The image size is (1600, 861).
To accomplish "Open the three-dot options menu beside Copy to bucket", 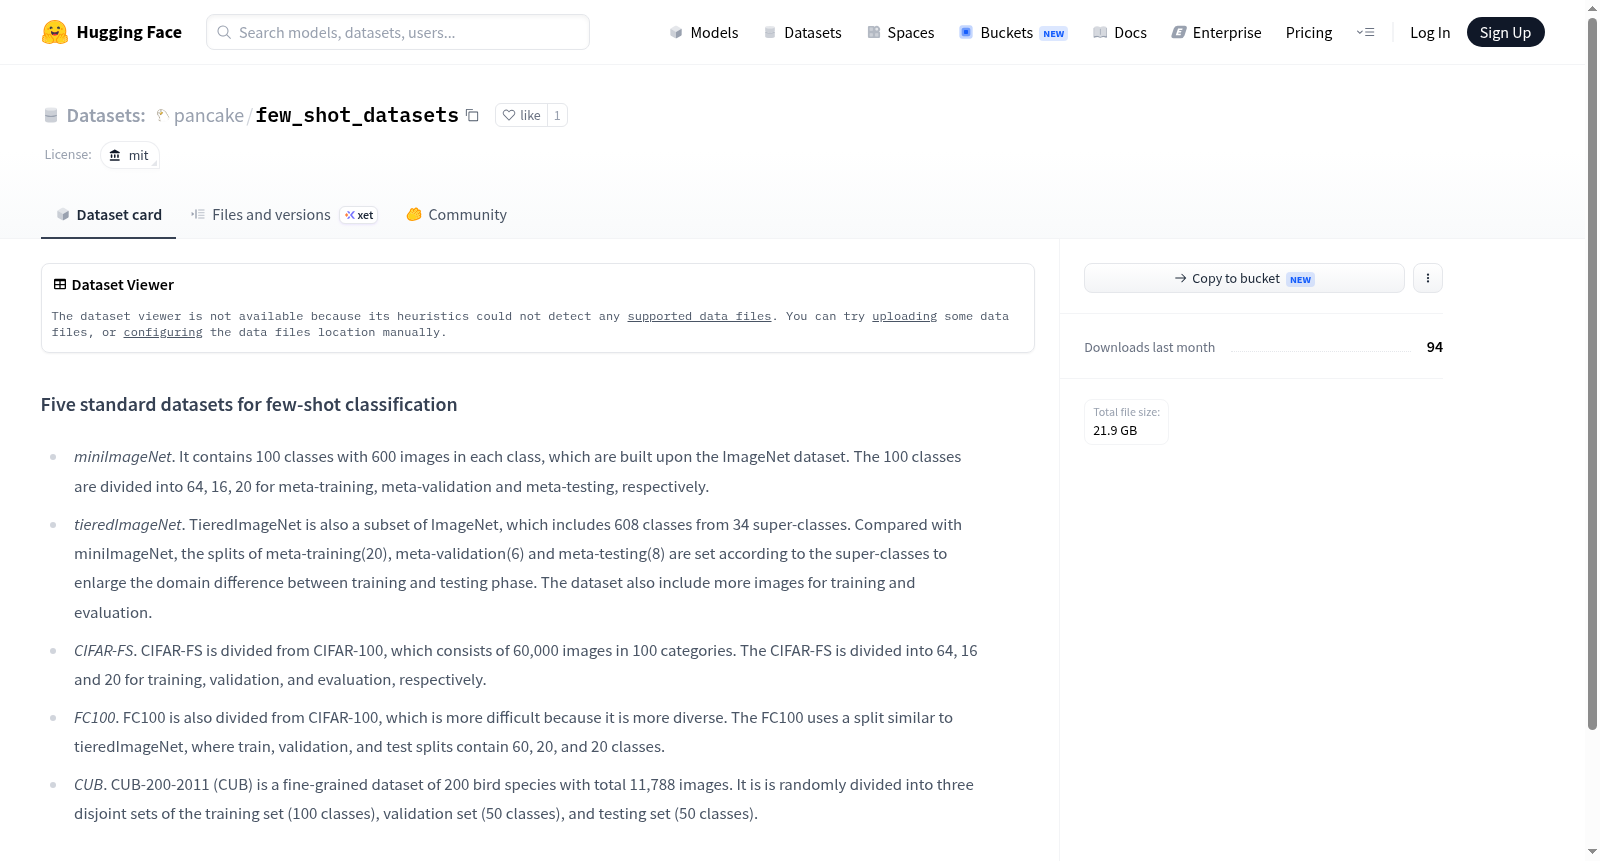I will 1428,278.
